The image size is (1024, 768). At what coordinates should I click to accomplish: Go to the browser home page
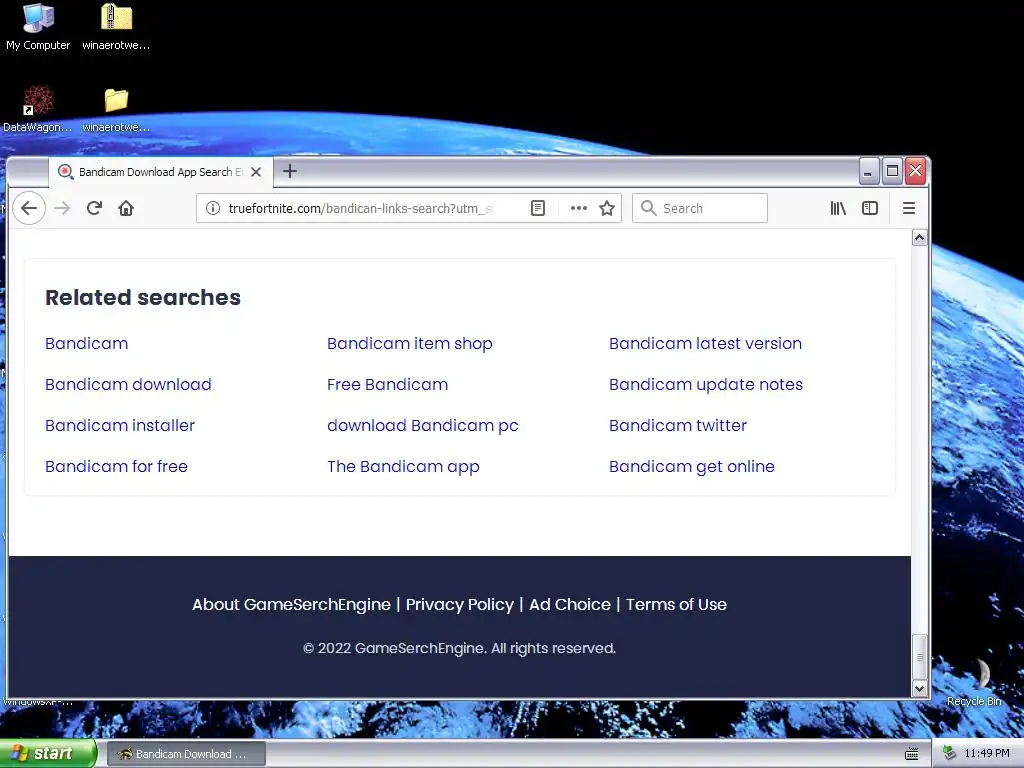pyautogui.click(x=126, y=208)
